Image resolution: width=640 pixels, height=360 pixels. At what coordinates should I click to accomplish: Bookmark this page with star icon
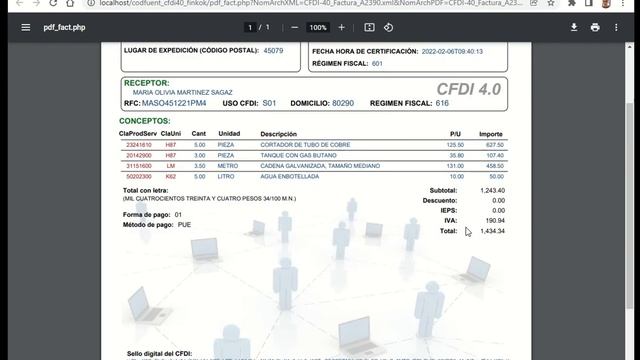[551, 3]
